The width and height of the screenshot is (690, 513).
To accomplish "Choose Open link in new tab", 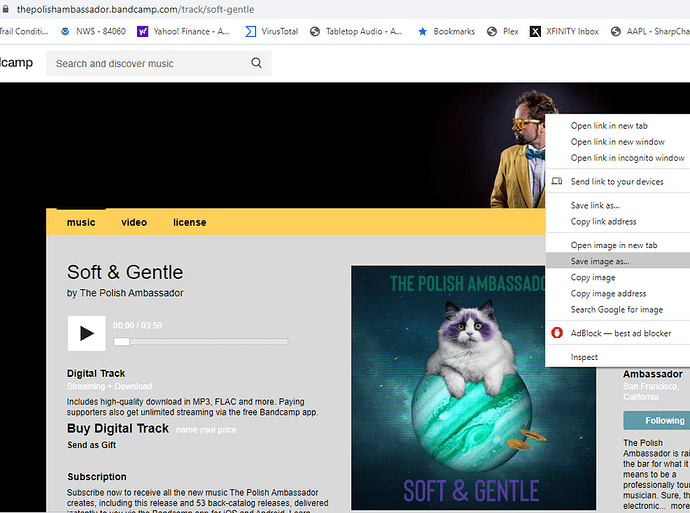I will [617, 125].
